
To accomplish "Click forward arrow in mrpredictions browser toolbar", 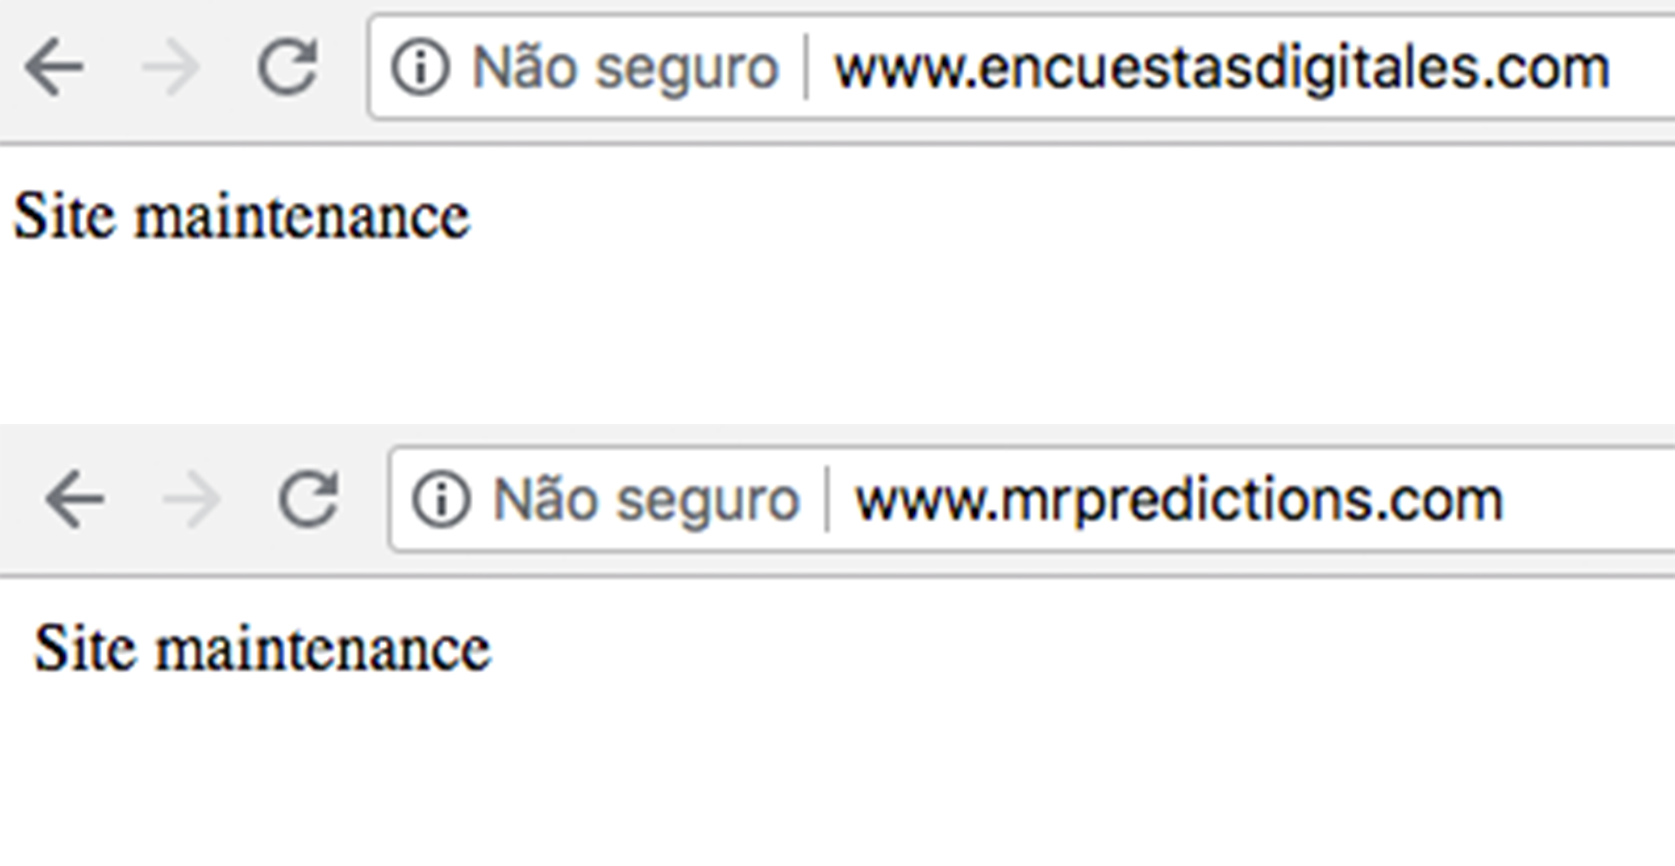I will 191,499.
